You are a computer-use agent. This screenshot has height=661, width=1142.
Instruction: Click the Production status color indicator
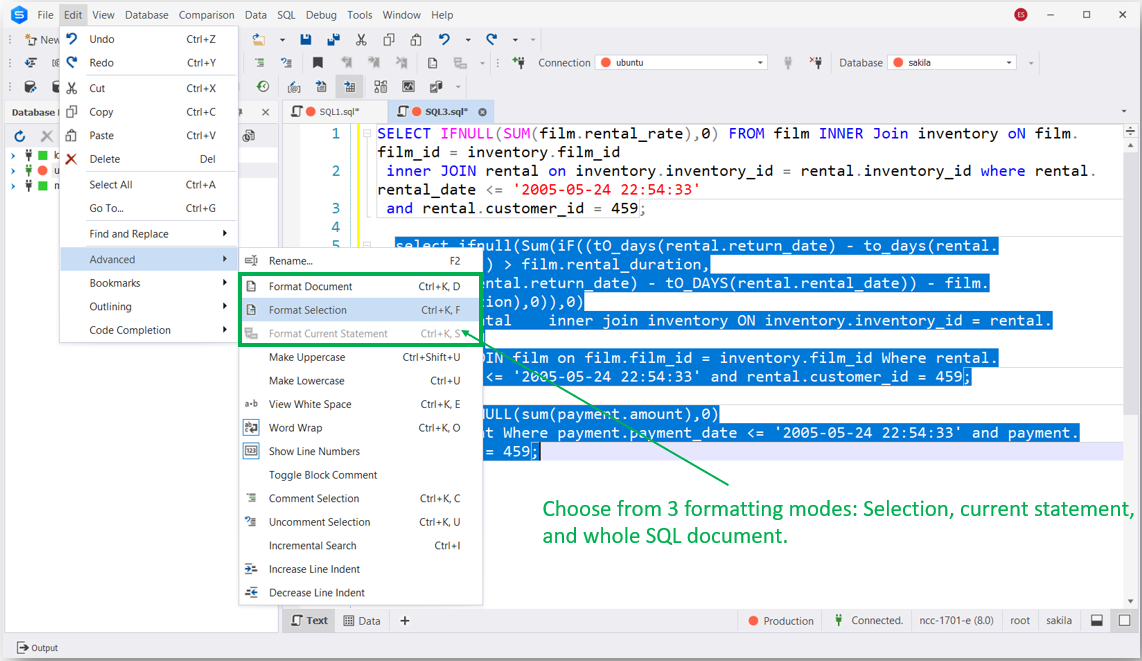pos(755,621)
